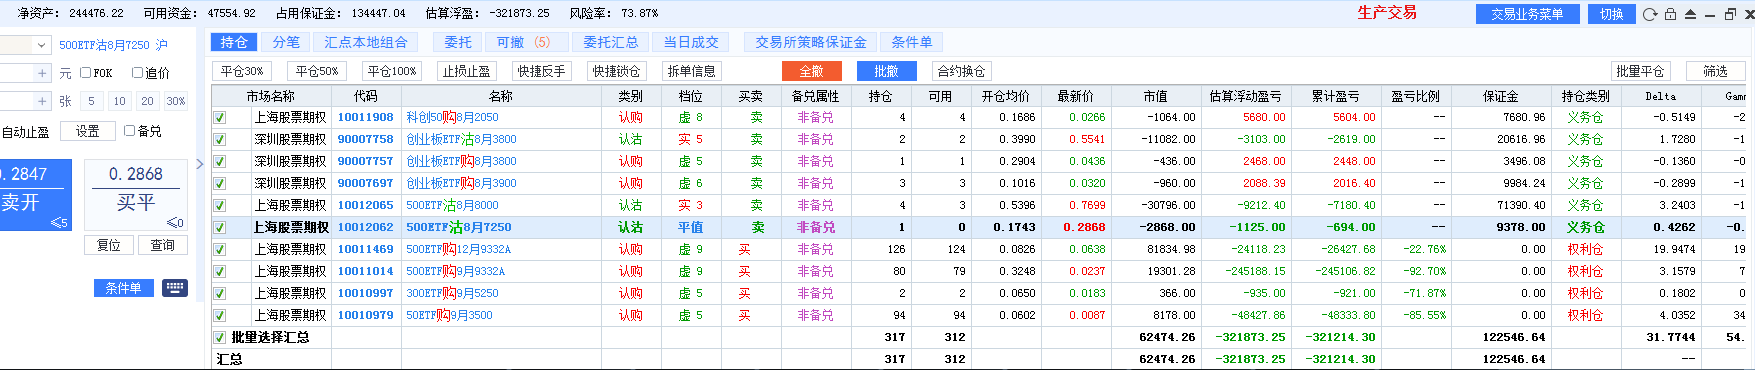Click the orange 全撤 button

pyautogui.click(x=811, y=71)
